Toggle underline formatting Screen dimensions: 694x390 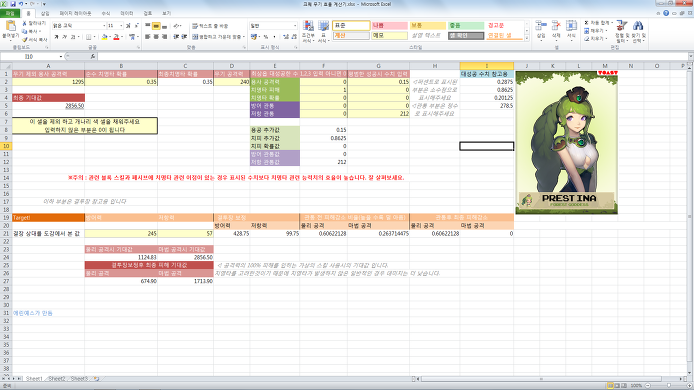[x=73, y=37]
